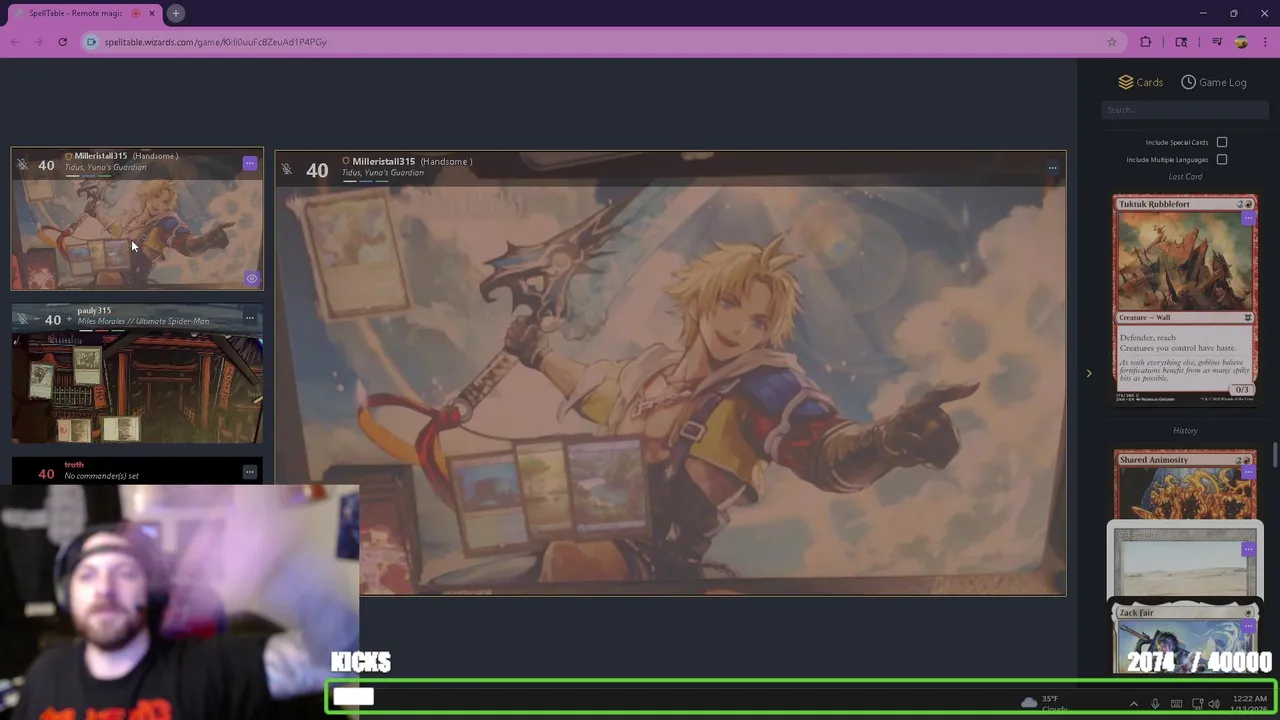Image resolution: width=1280 pixels, height=720 pixels.
Task: Open Milleristall315 thumbnail options menu
Action: coord(250,163)
